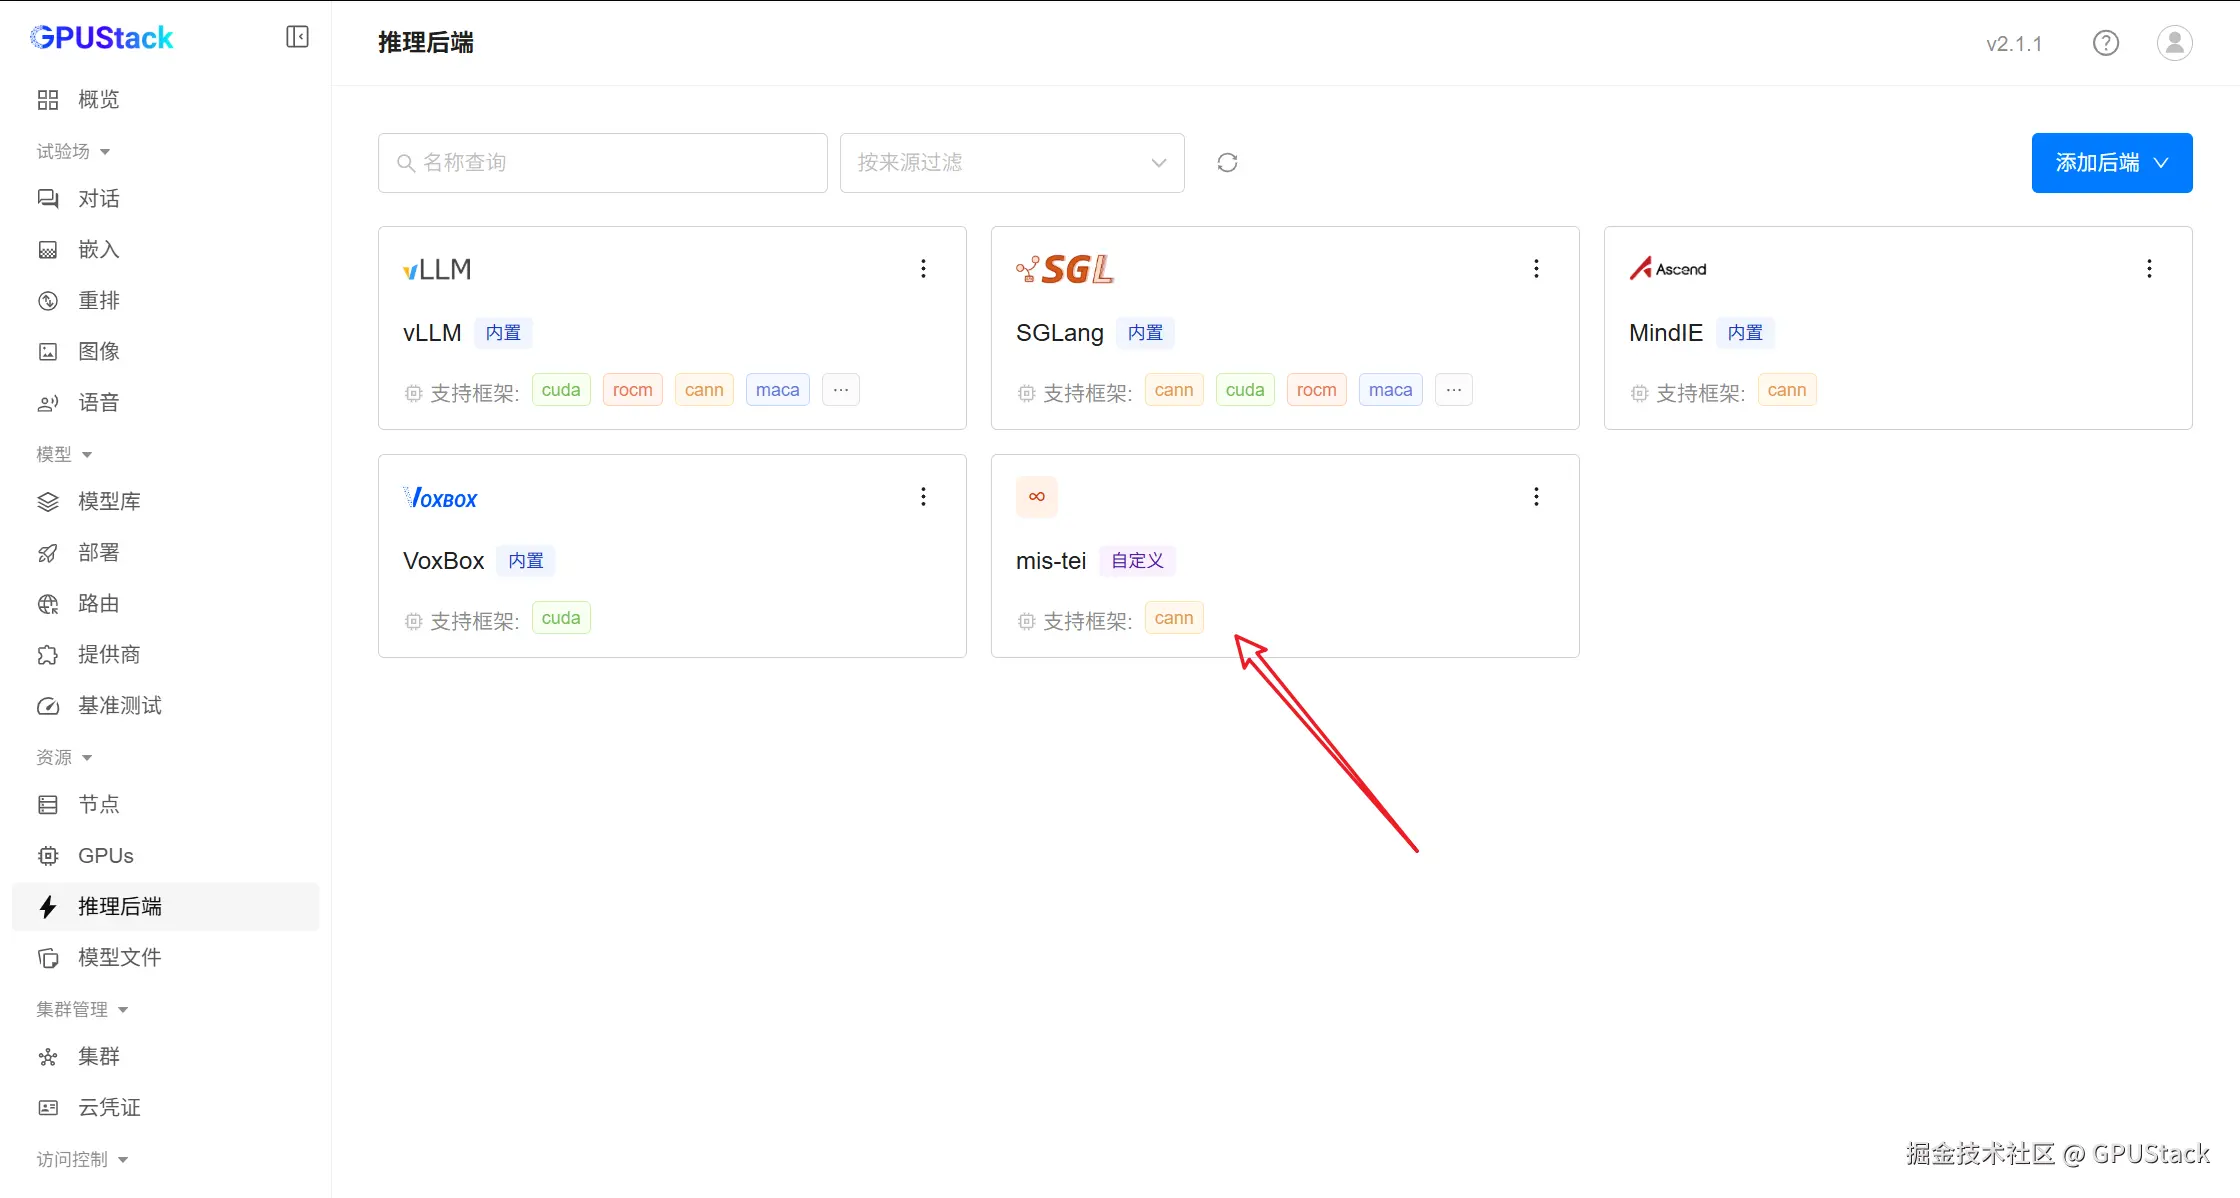Click the refresh icon next to the filters
2240x1198 pixels.
(x=1227, y=163)
